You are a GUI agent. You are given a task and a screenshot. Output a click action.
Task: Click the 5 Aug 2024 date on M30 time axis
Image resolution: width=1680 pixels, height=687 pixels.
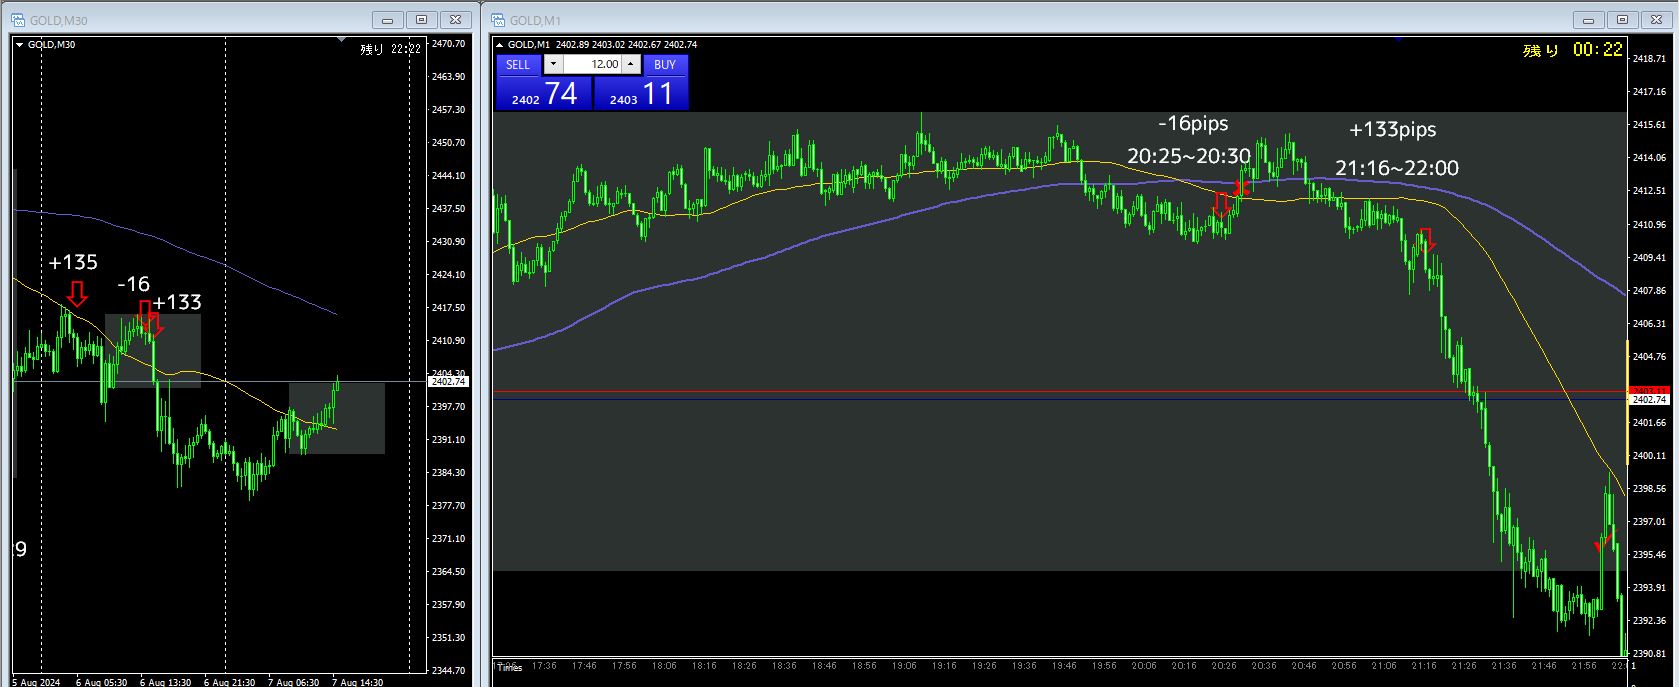pos(37,682)
